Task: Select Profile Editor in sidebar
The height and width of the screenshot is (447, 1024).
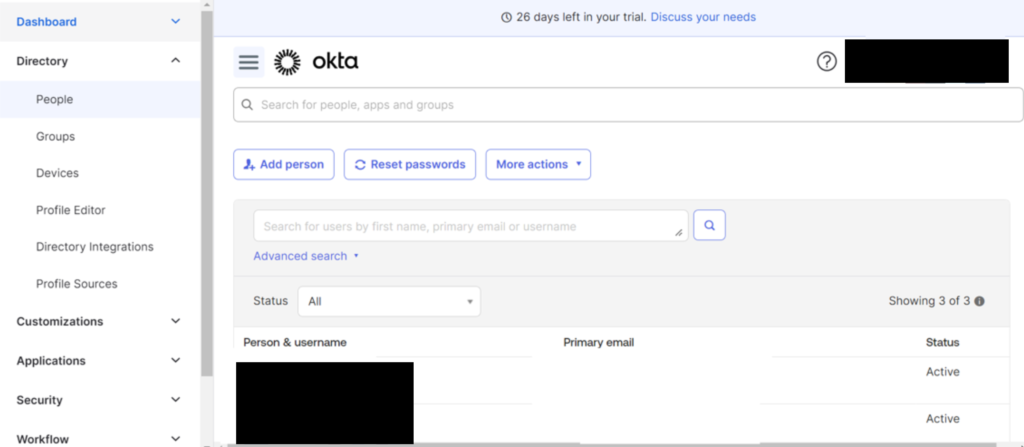Action: (70, 210)
